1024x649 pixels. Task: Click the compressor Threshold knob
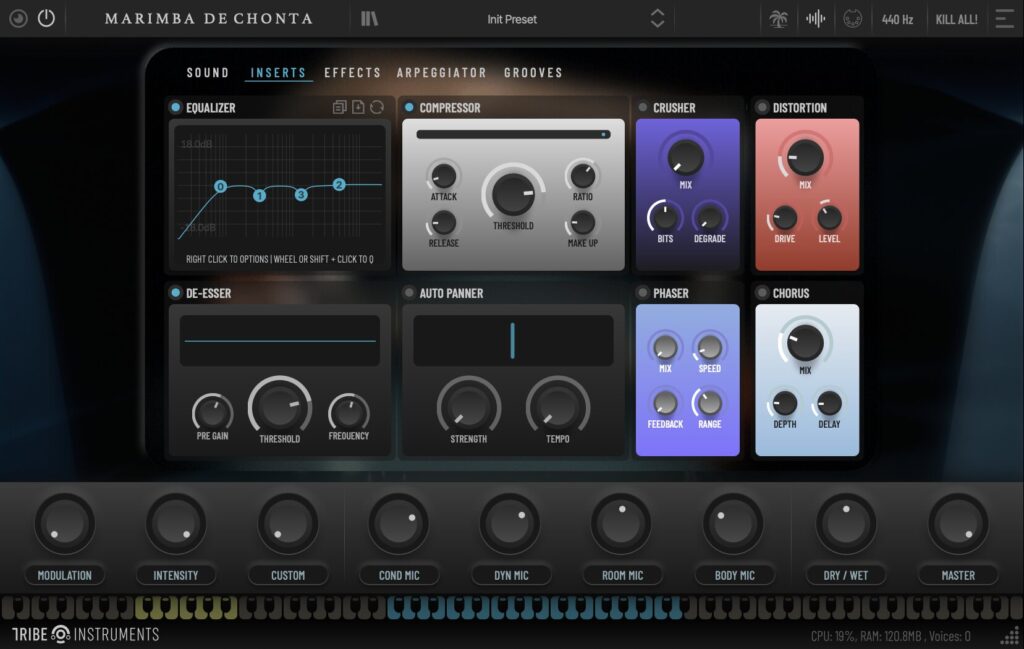(513, 194)
